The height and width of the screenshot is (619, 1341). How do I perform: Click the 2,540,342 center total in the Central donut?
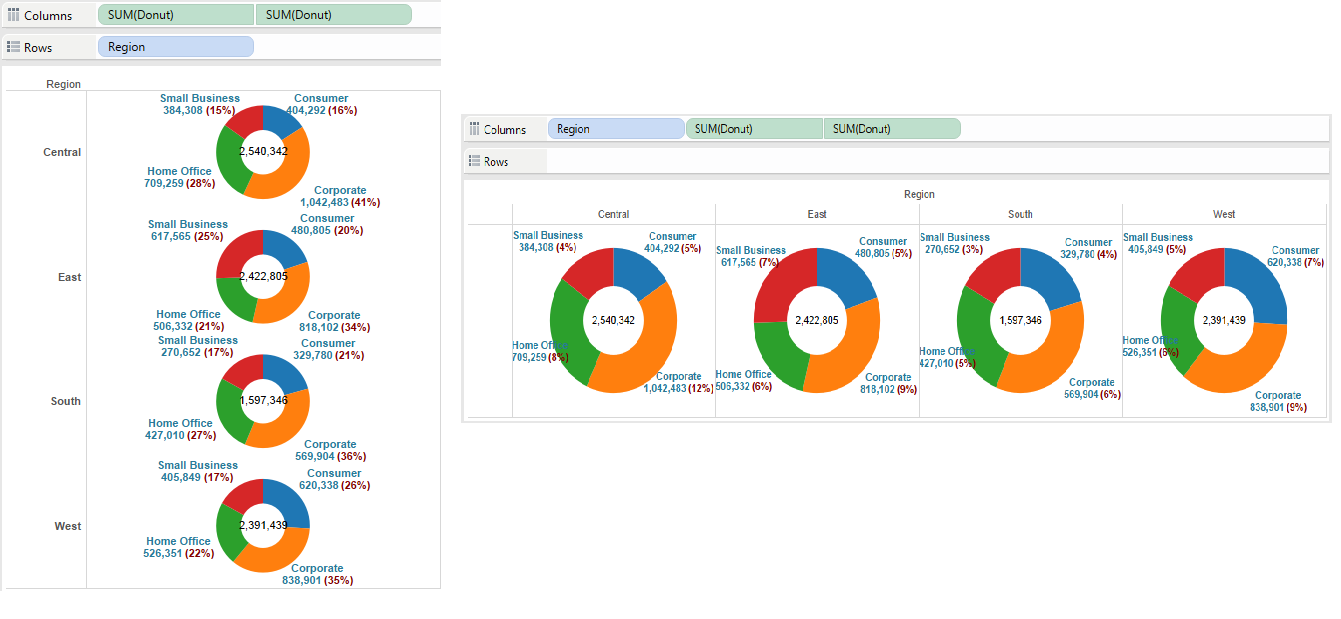(263, 152)
